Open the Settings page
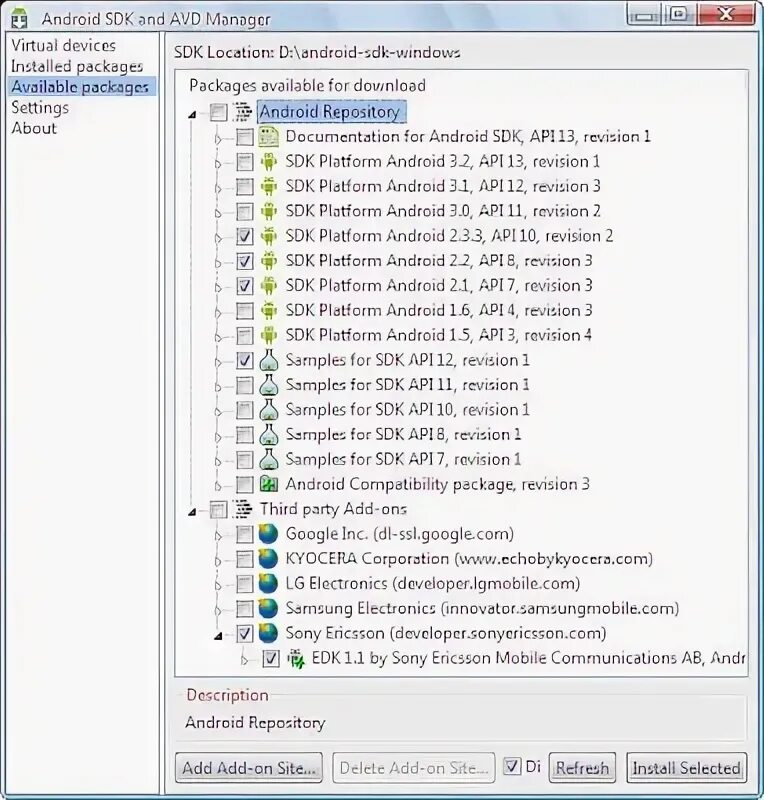 [40, 108]
